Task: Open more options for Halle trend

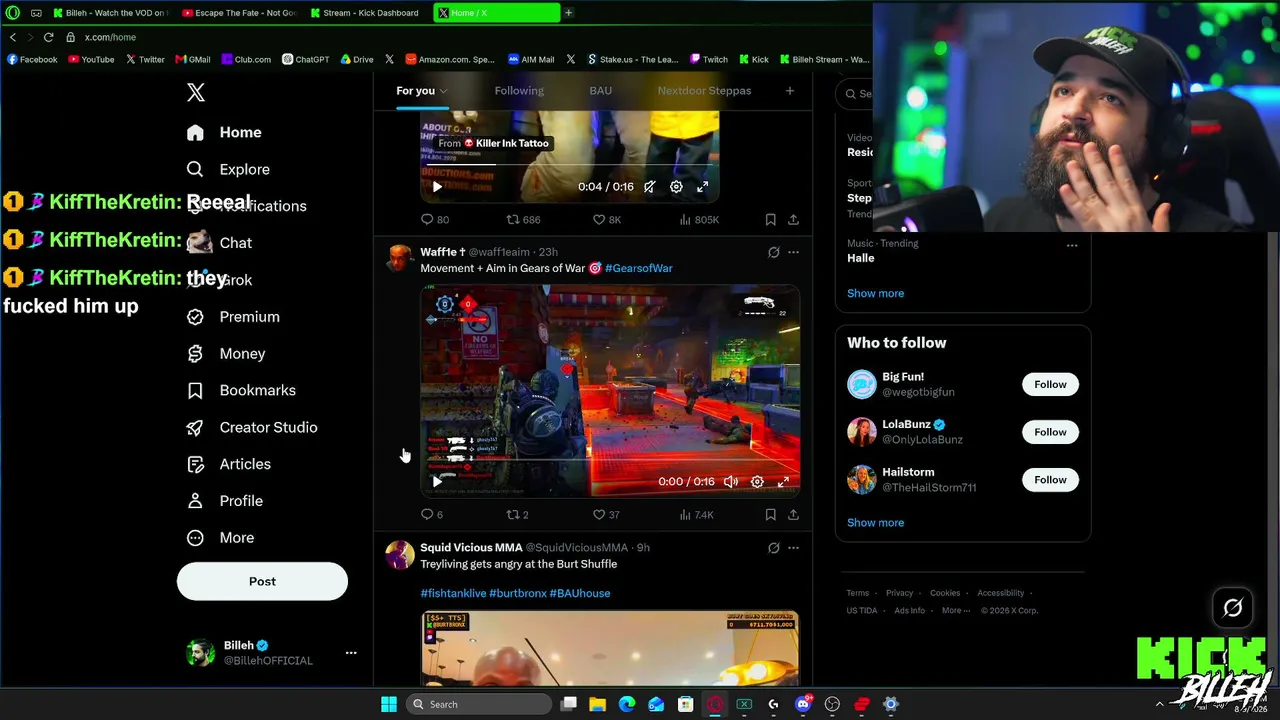Action: point(1072,245)
